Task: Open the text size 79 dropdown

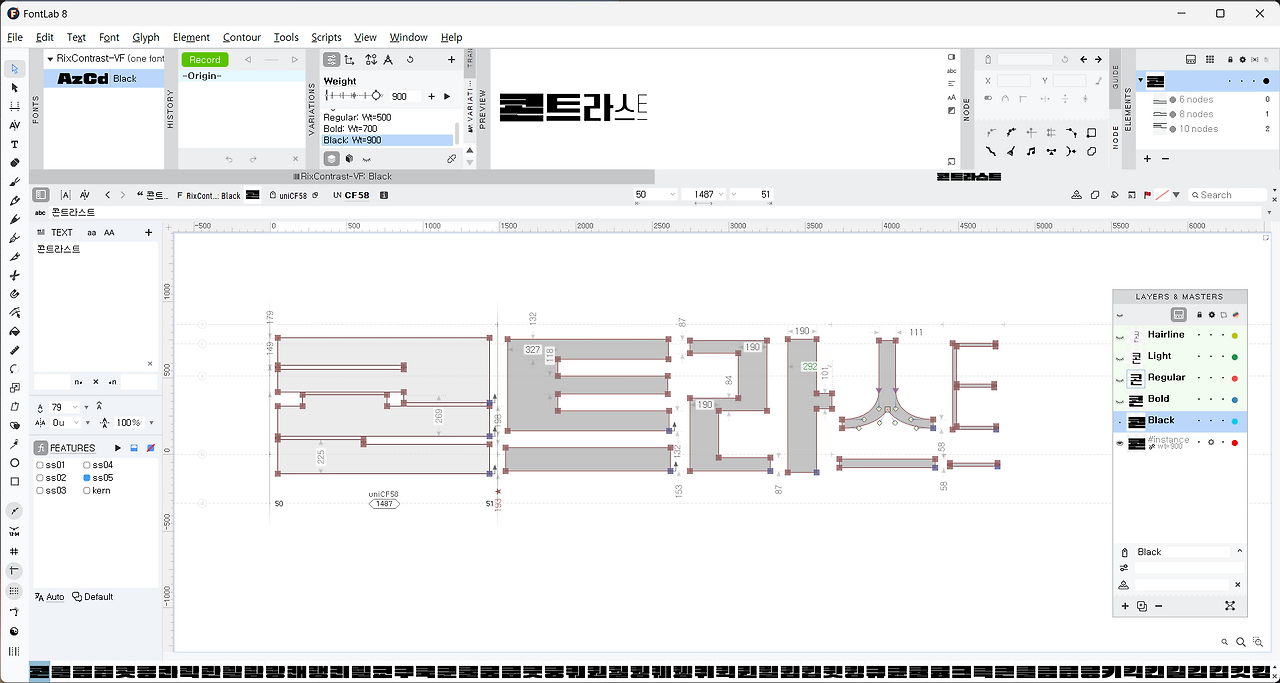Action: [x=87, y=407]
